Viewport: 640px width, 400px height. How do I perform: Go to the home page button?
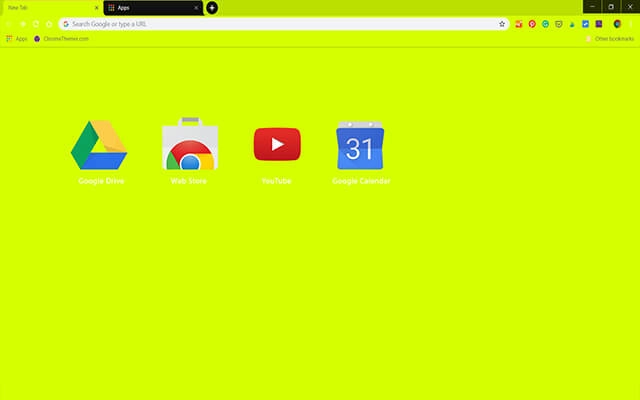(49, 24)
